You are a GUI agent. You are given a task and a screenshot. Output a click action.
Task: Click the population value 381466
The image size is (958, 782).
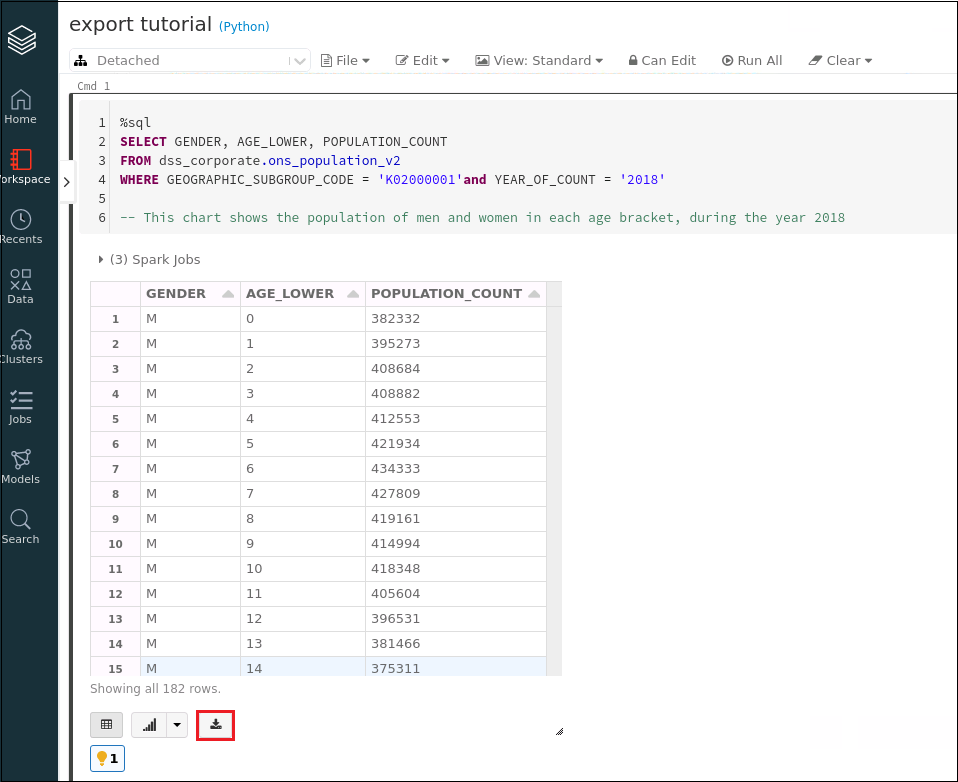click(395, 644)
